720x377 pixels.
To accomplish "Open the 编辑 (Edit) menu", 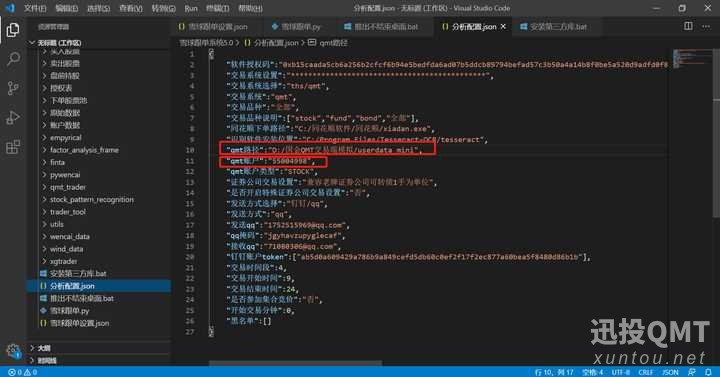I will click(x=67, y=8).
